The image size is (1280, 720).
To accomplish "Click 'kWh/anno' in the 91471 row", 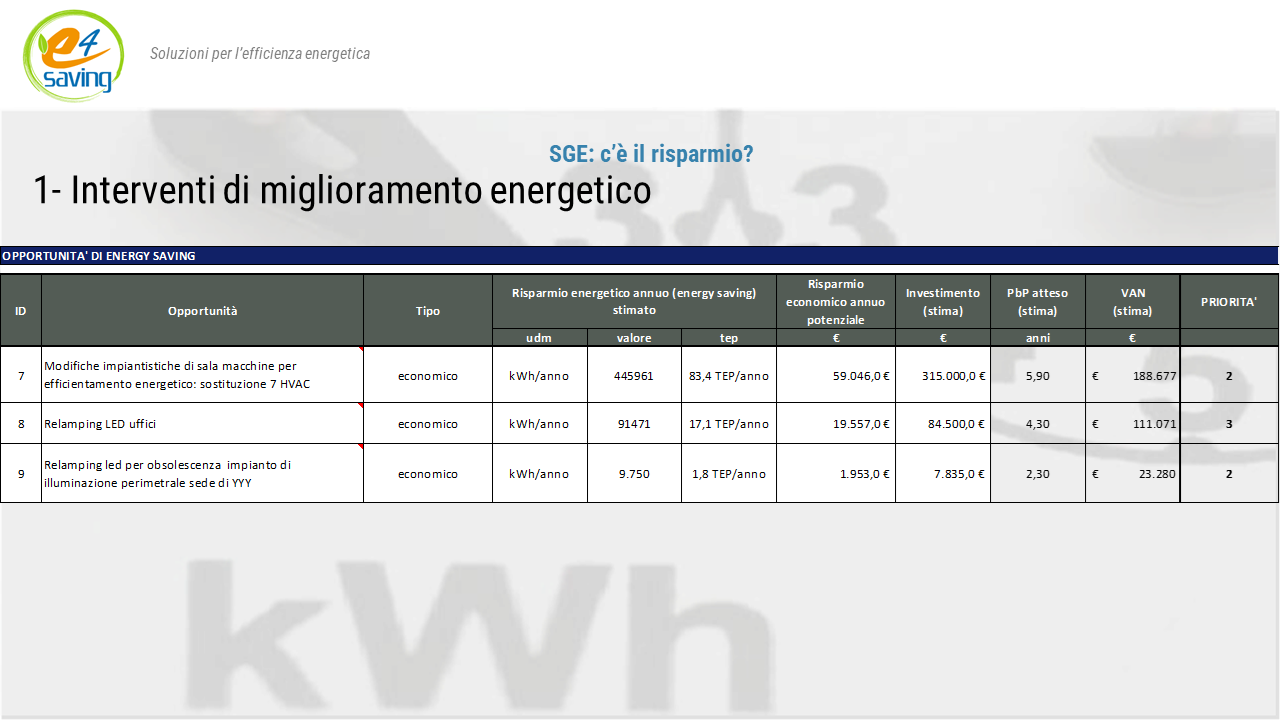I will click(540, 424).
